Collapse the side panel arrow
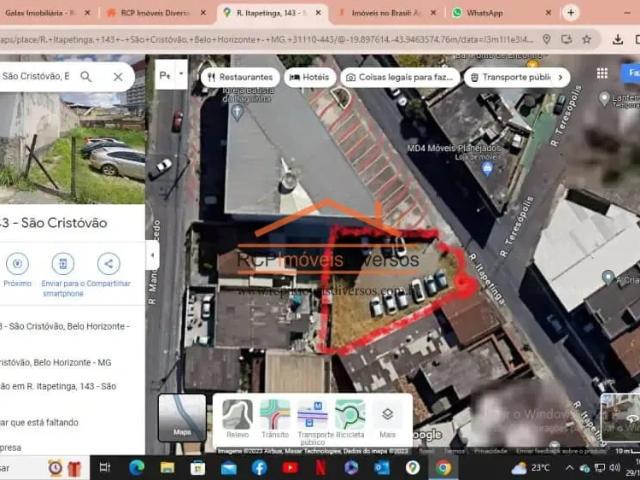 [152, 255]
